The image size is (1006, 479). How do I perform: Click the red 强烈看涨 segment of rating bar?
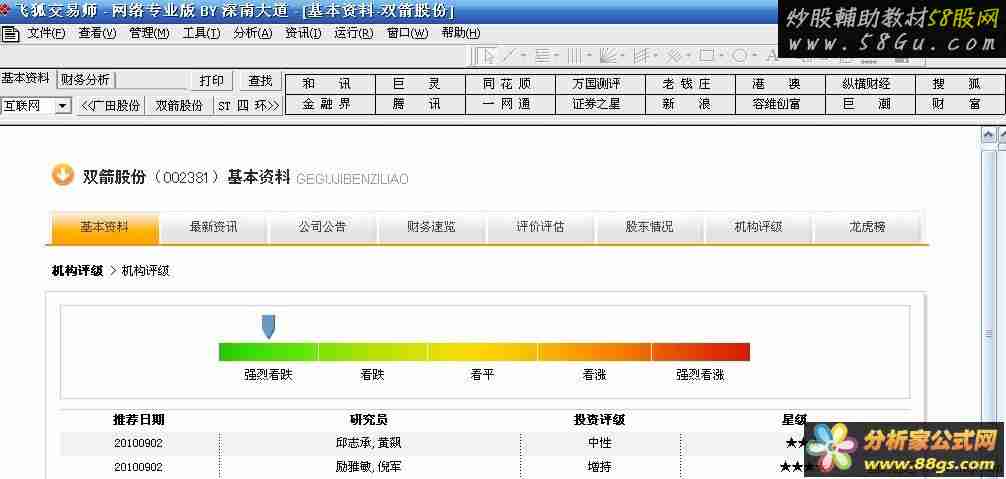click(x=701, y=352)
